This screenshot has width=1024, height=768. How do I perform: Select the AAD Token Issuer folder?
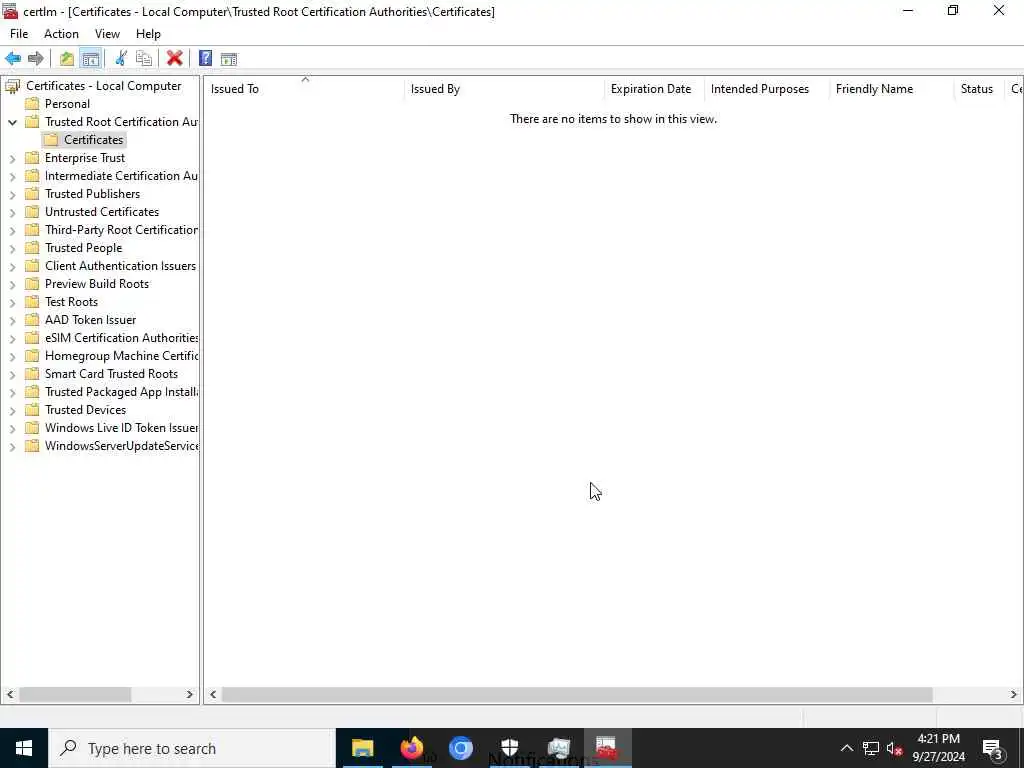pyautogui.click(x=90, y=319)
